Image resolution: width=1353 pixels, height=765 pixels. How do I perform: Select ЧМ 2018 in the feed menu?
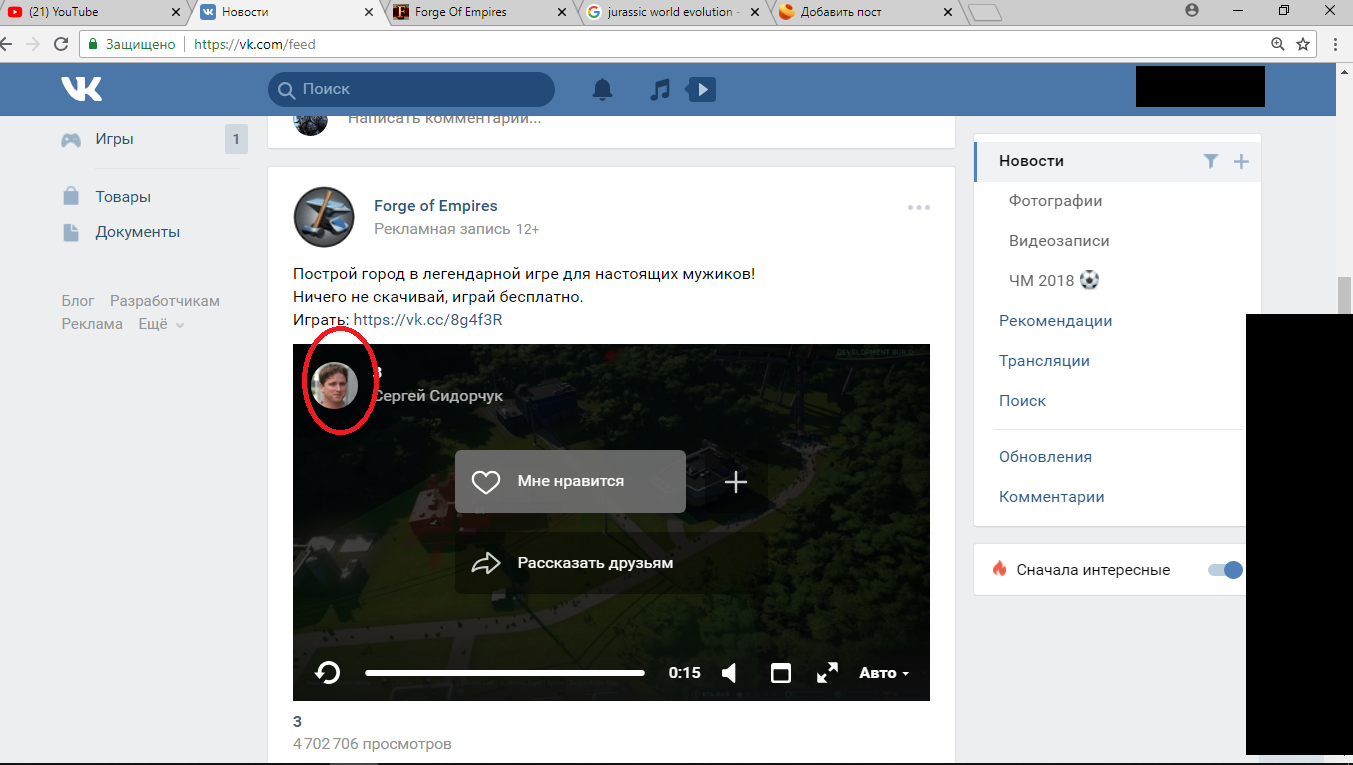pyautogui.click(x=1054, y=281)
